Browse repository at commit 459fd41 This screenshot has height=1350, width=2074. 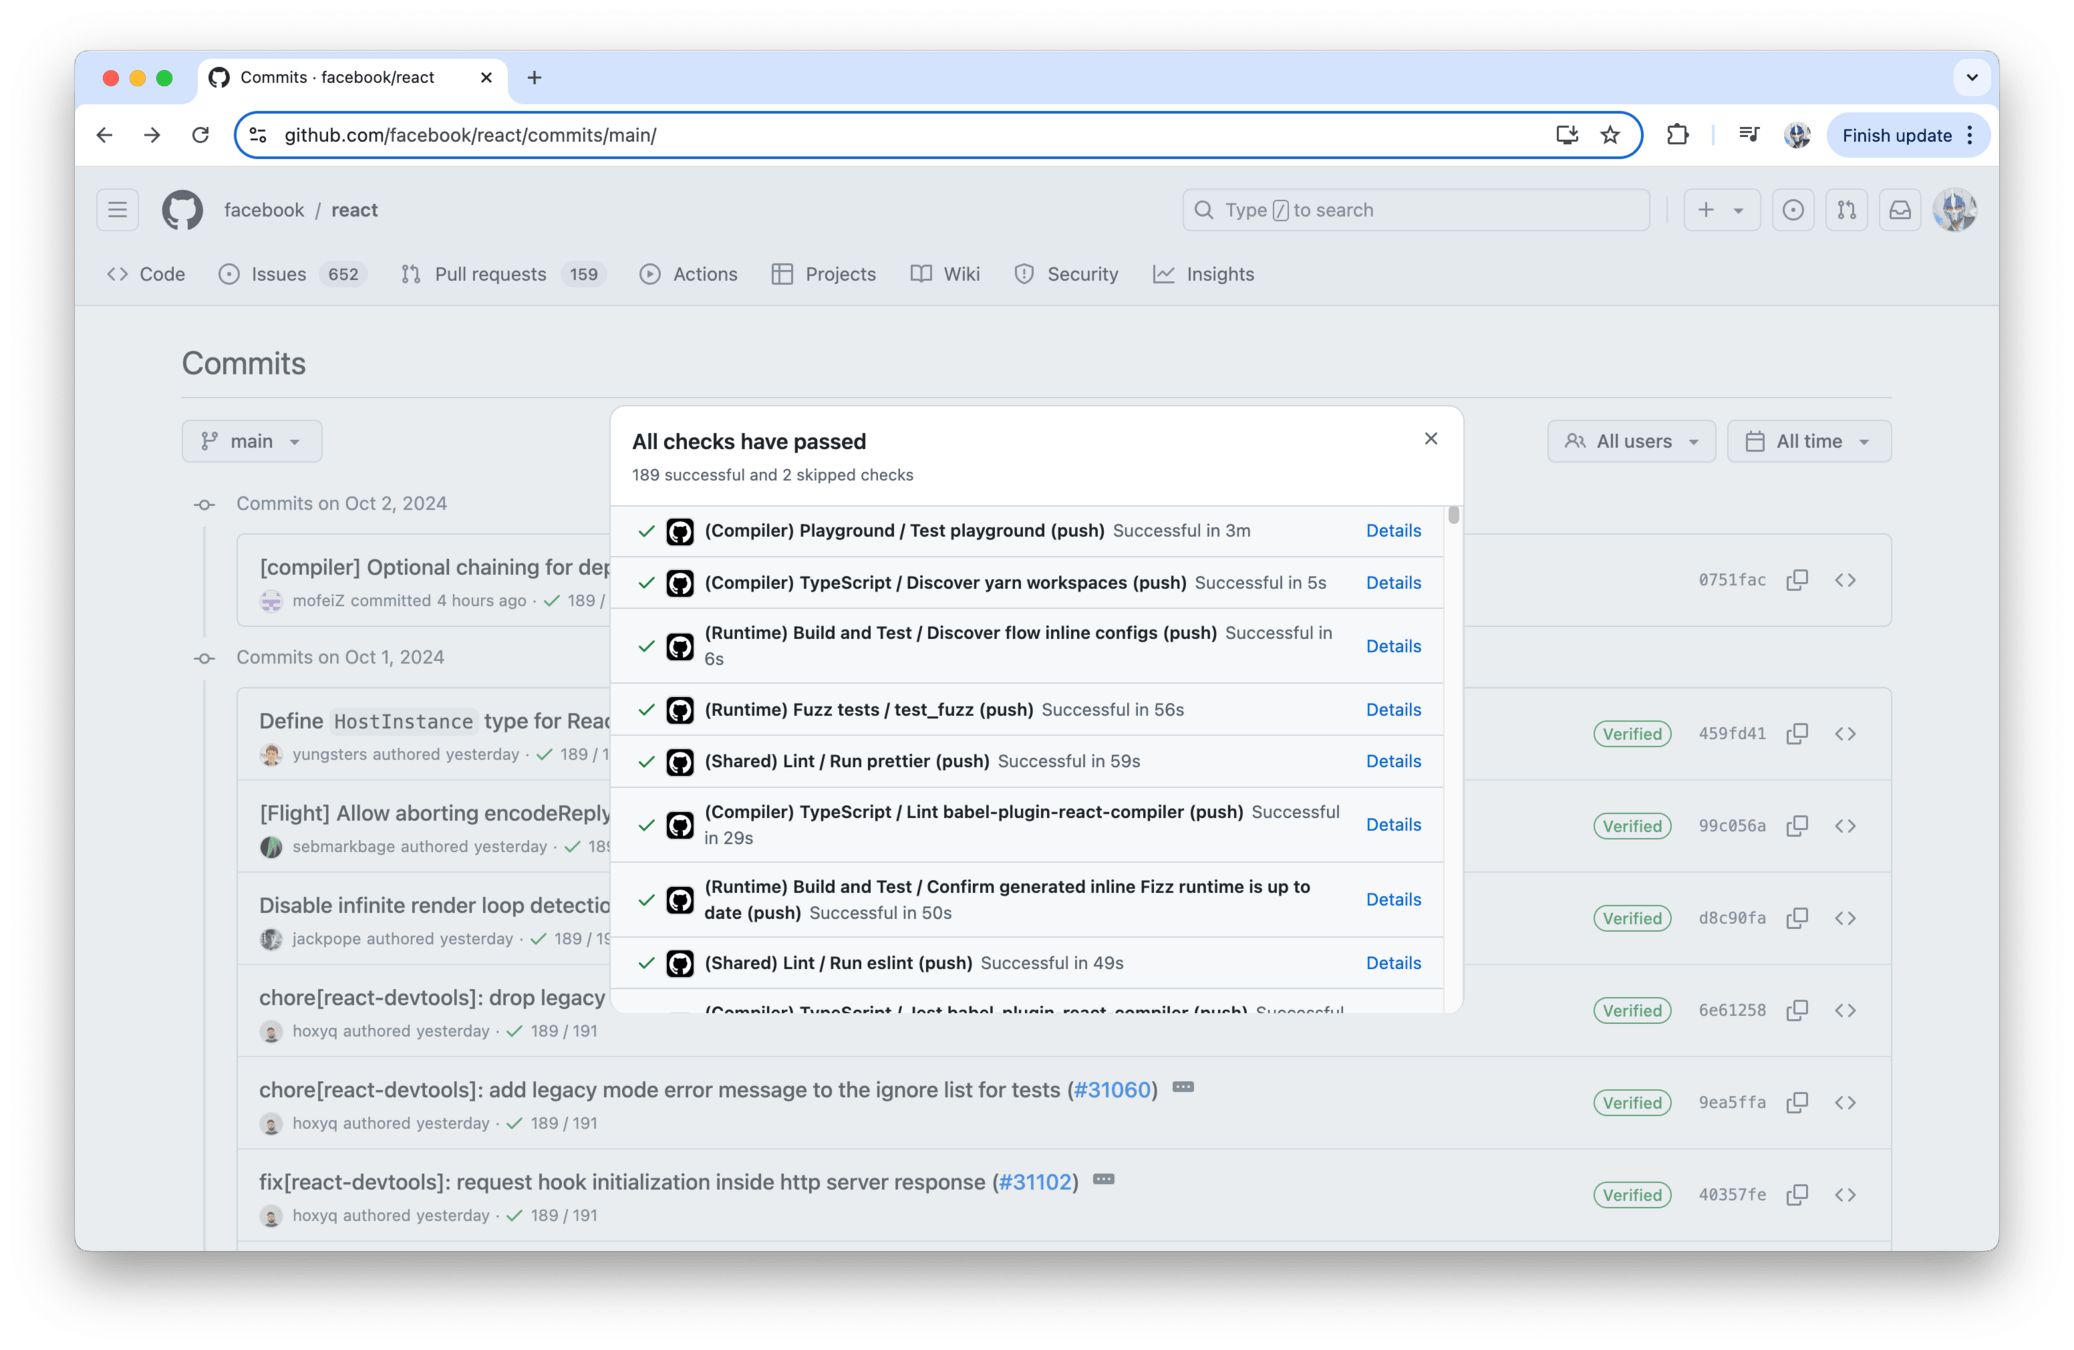click(x=1845, y=734)
